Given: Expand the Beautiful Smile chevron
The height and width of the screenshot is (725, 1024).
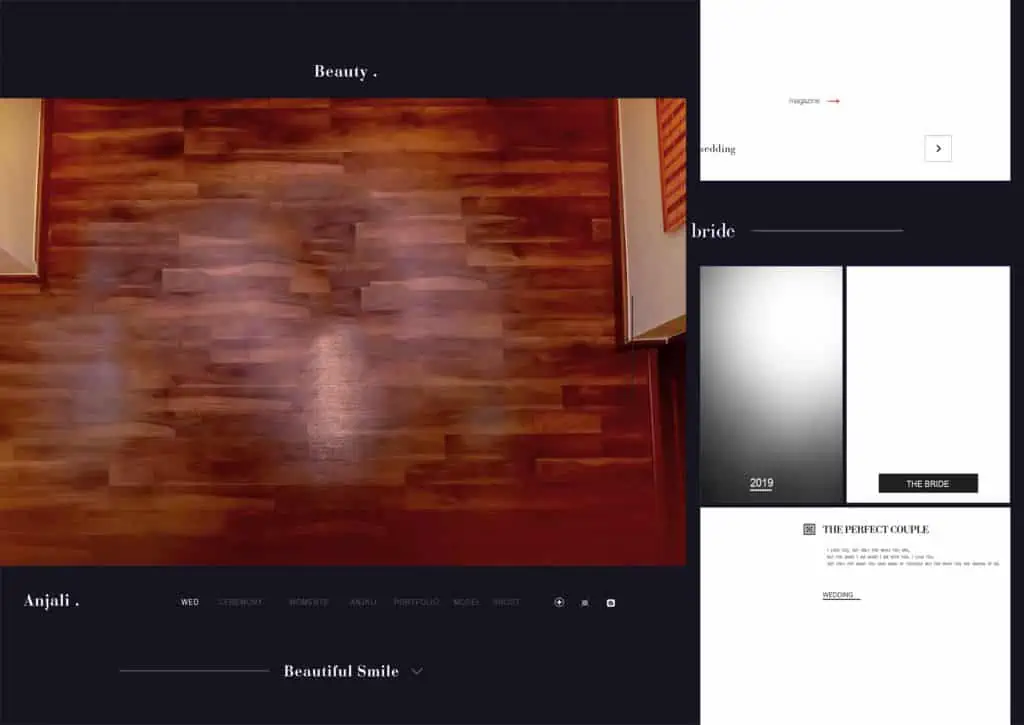Looking at the screenshot, I should click(417, 671).
